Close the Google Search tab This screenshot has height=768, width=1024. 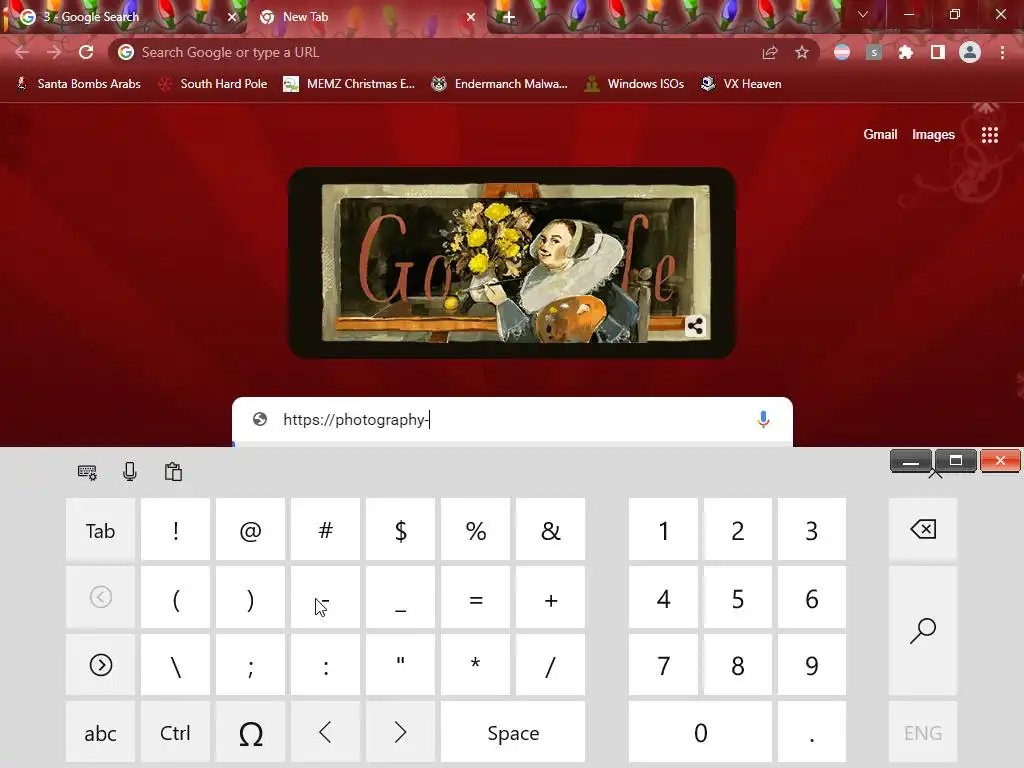(232, 18)
